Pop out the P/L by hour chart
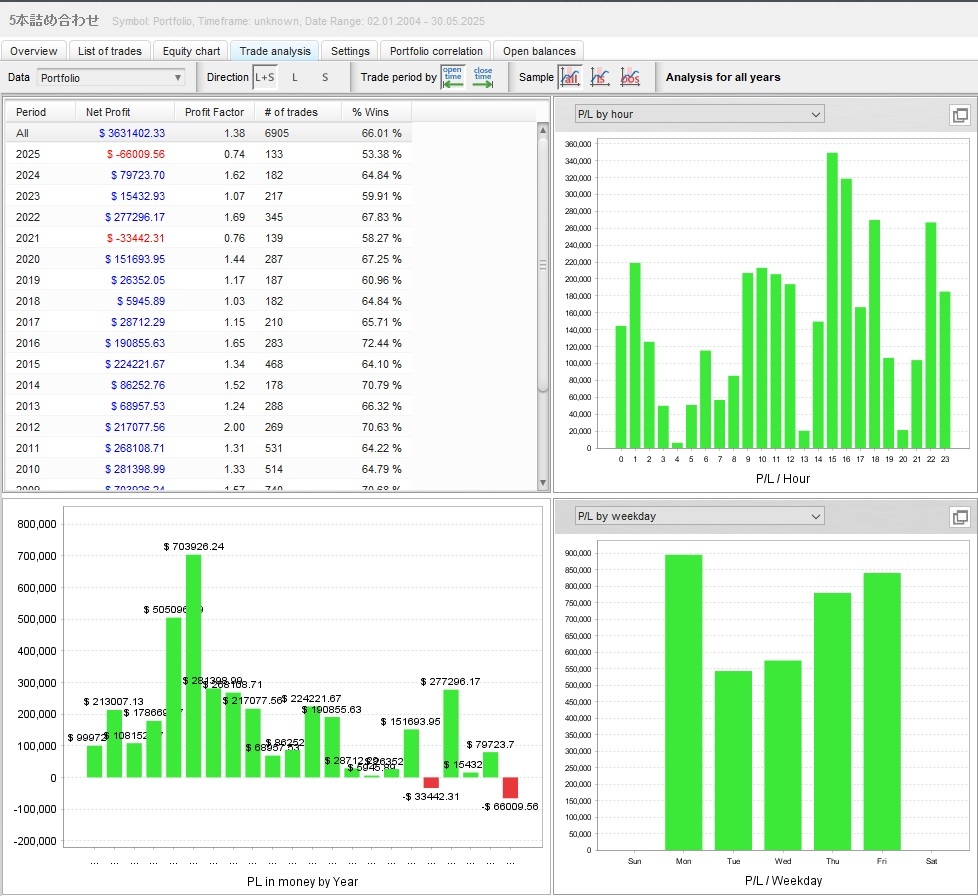The width and height of the screenshot is (978, 896). pyautogui.click(x=959, y=115)
